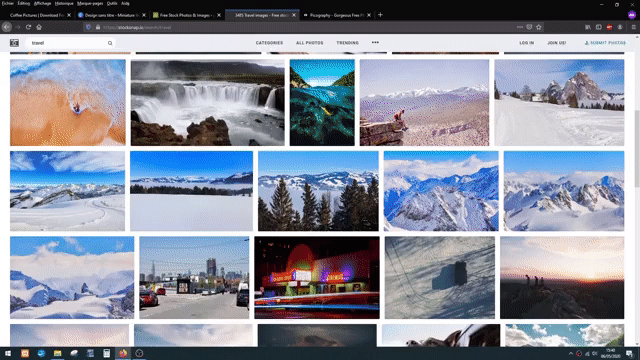Open the Firefox library icon
This screenshot has height=360, width=640.
588,27
